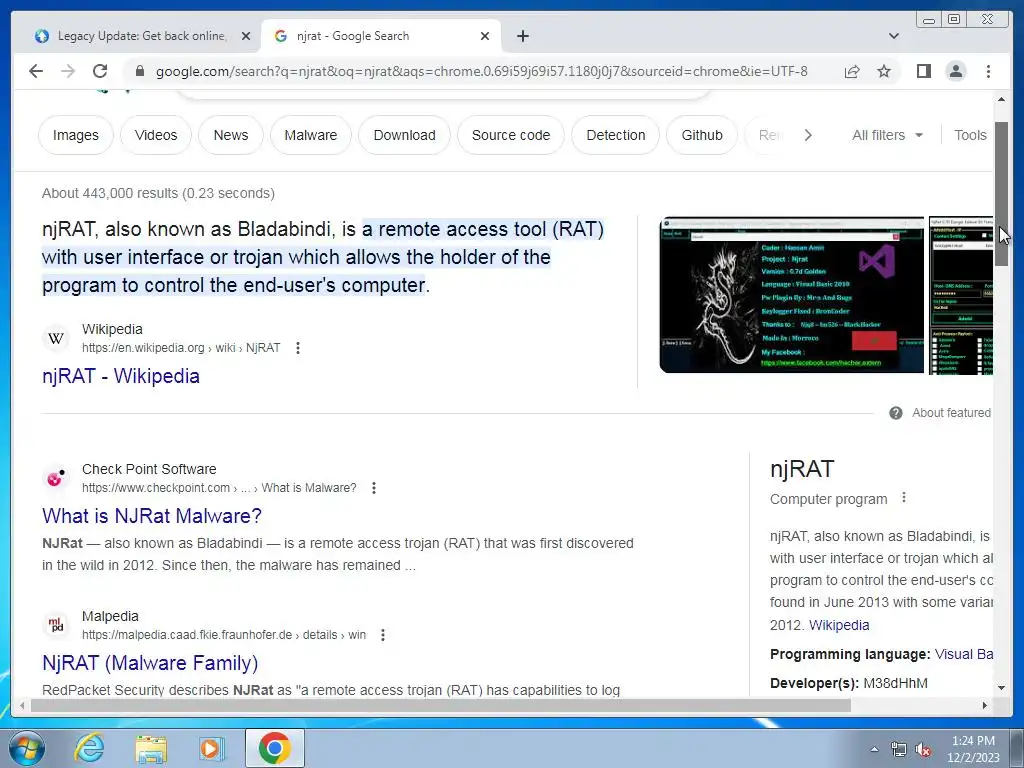Click the Wikipedia favicon
Image resolution: width=1024 pixels, height=768 pixels.
pyautogui.click(x=56, y=338)
